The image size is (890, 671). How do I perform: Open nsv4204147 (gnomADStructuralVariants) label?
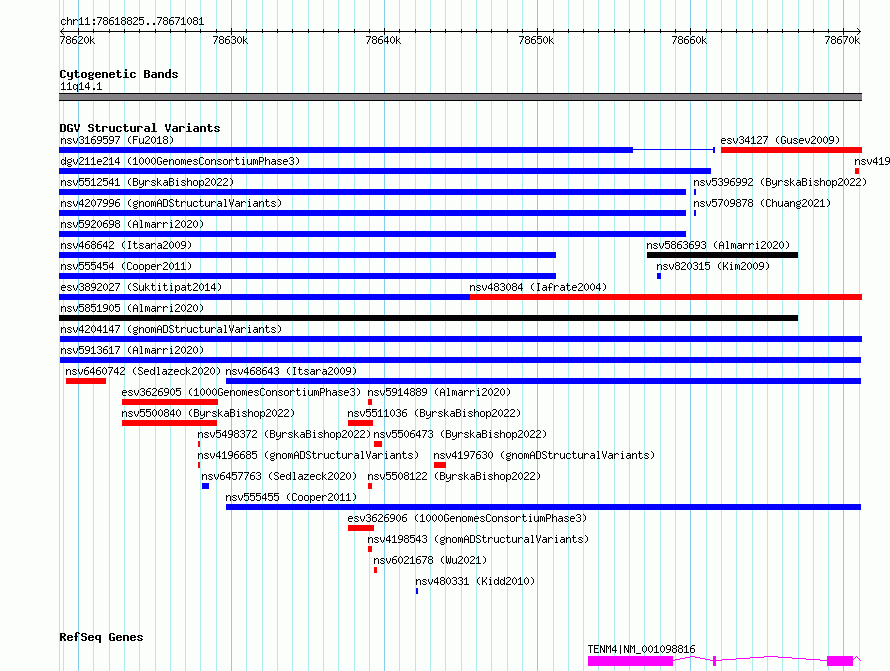pos(171,329)
